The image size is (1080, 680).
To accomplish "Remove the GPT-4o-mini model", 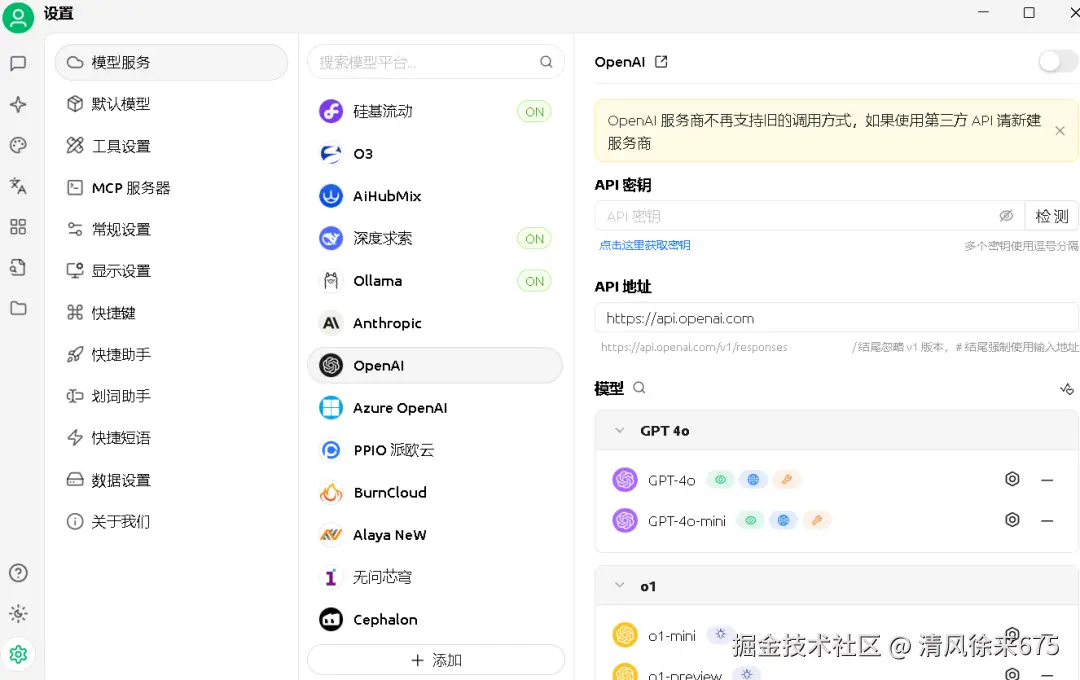I will pos(1047,521).
